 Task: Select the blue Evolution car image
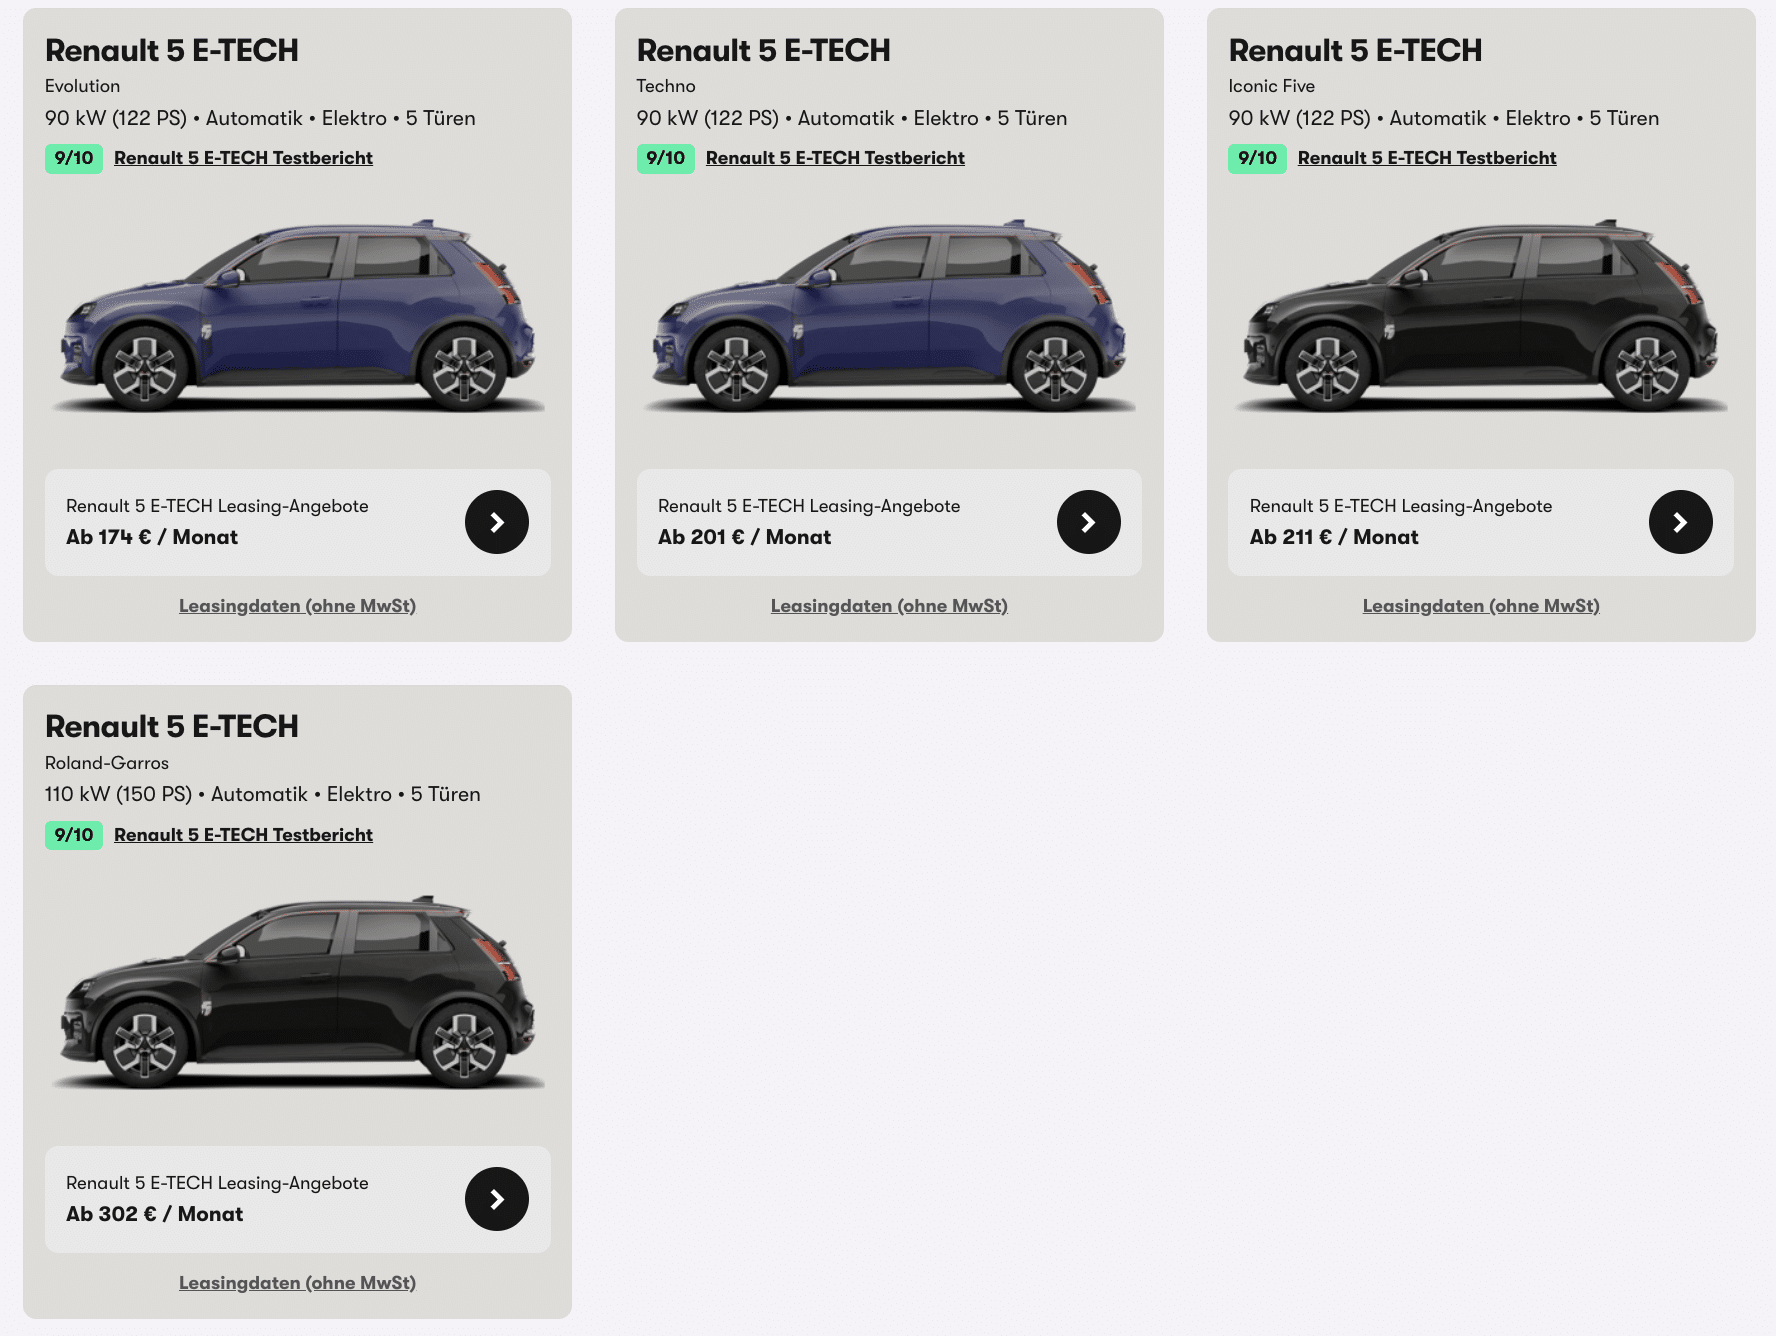[x=298, y=315]
